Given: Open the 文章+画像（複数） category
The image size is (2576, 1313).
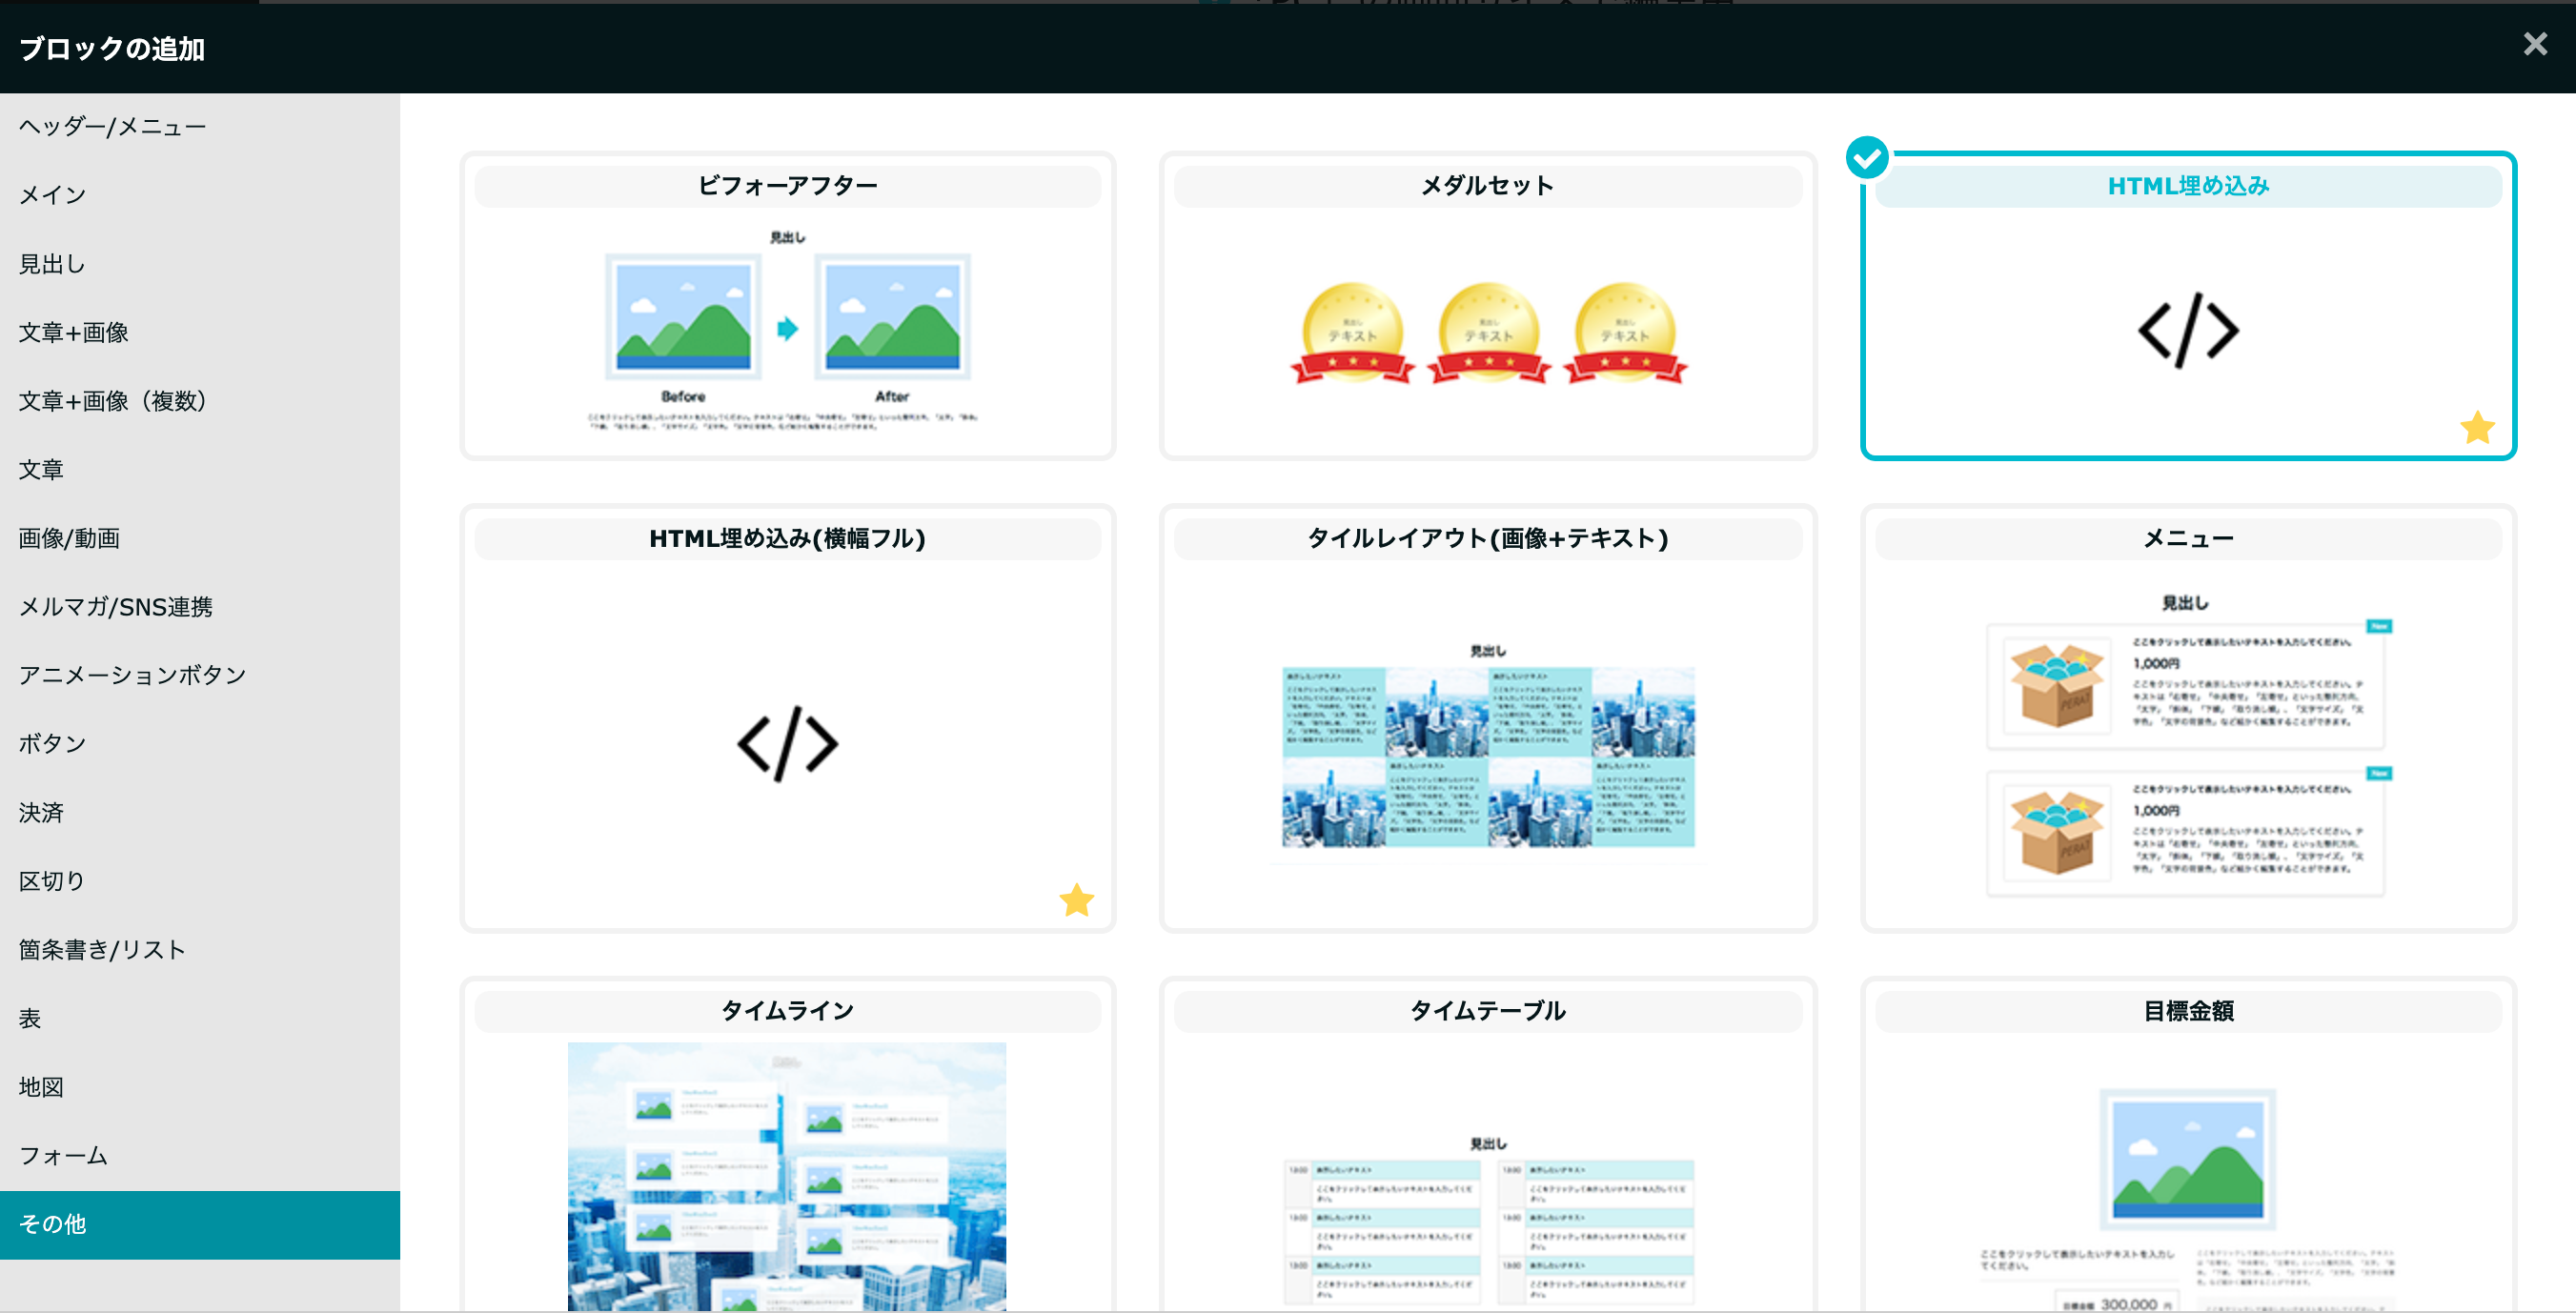Looking at the screenshot, I should 200,401.
